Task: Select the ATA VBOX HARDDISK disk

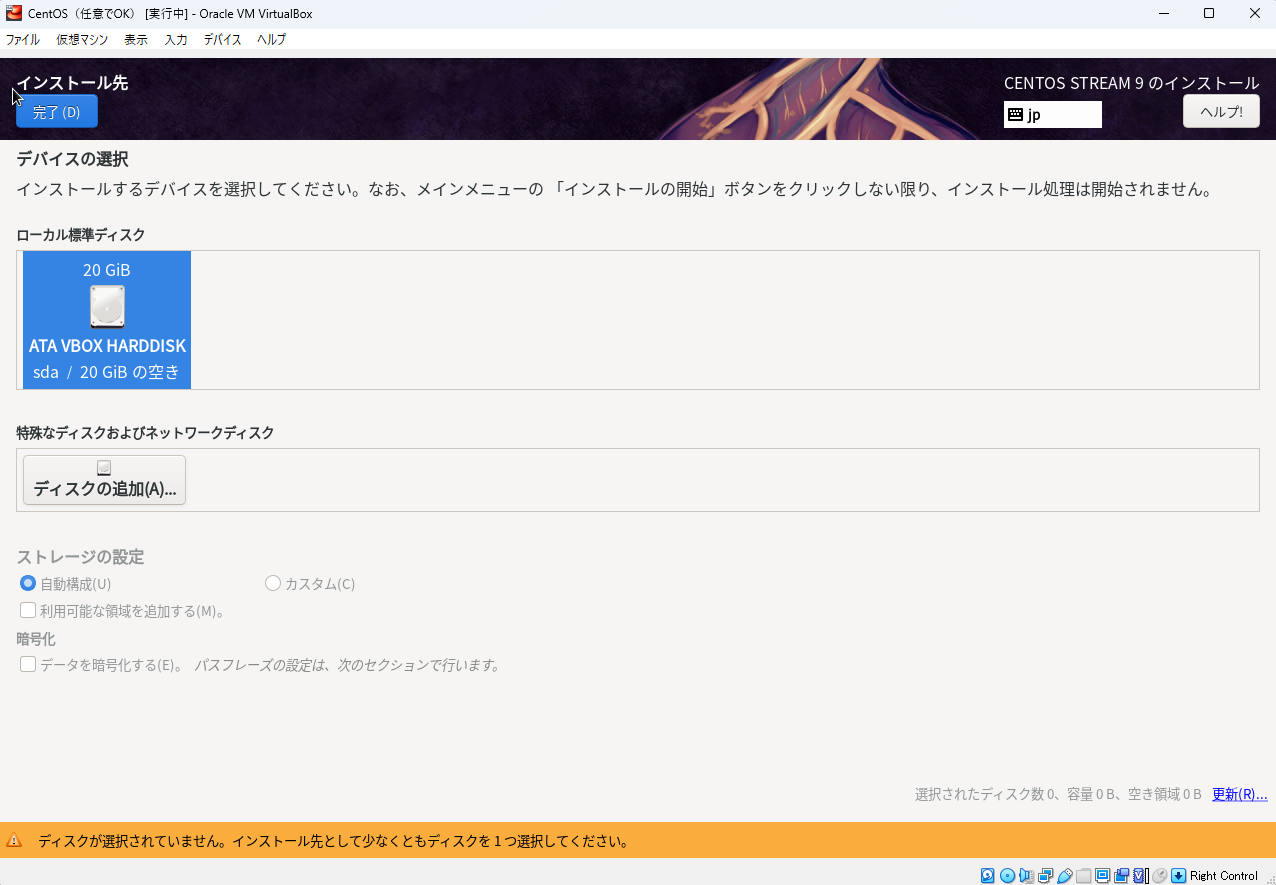Action: coord(106,320)
